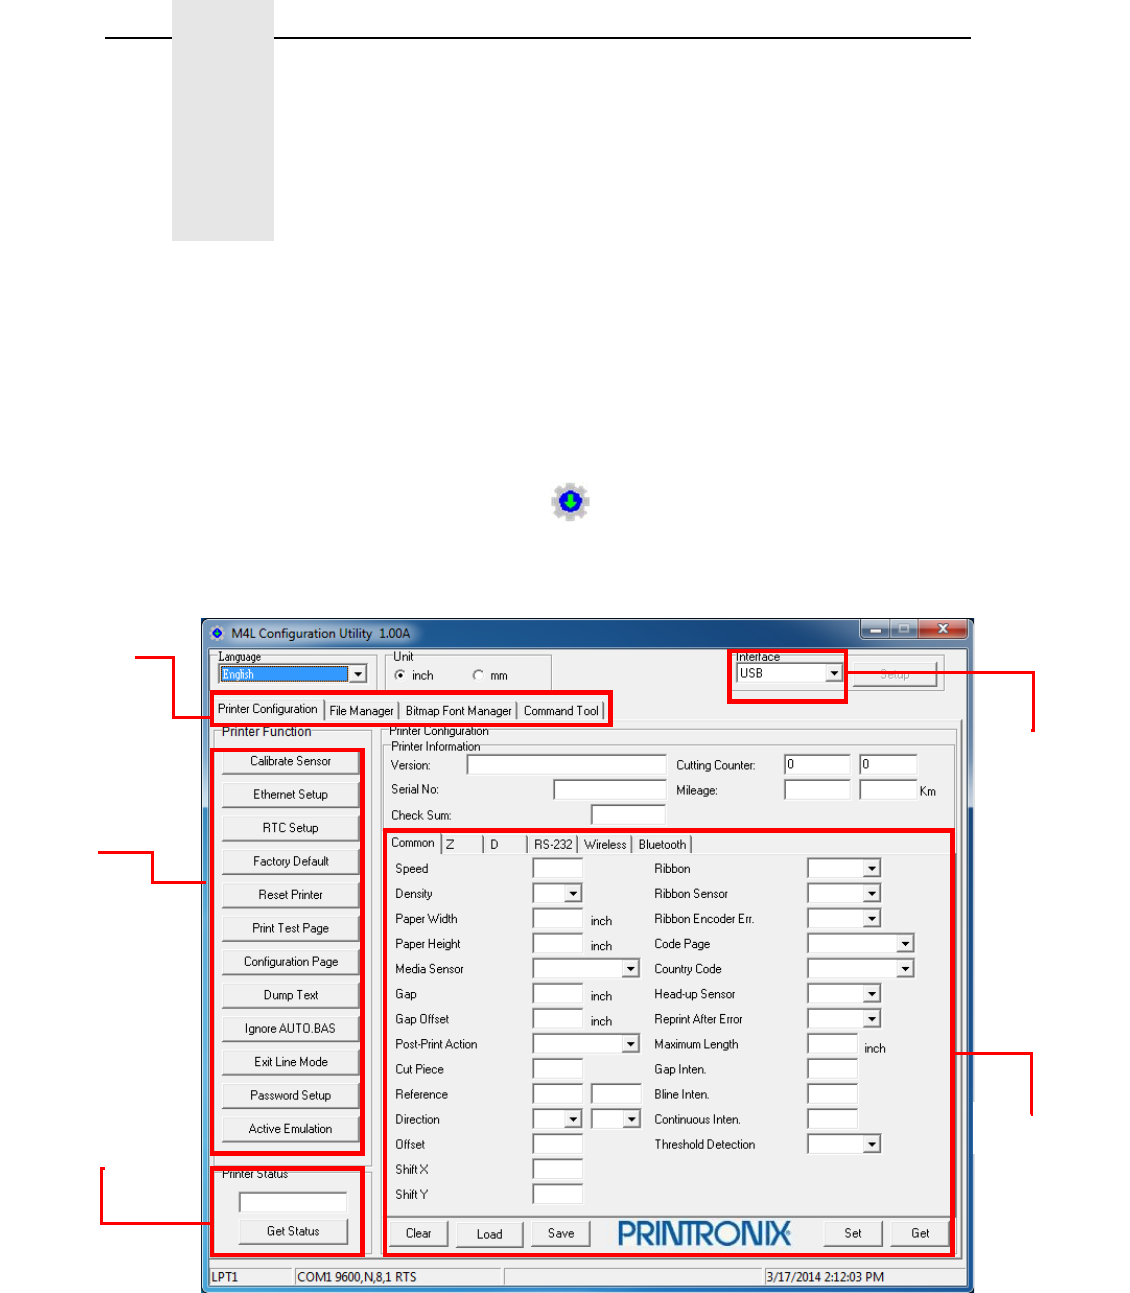The height and width of the screenshot is (1293, 1130).
Task: Click the Reset Printer button
Action: [x=291, y=895]
